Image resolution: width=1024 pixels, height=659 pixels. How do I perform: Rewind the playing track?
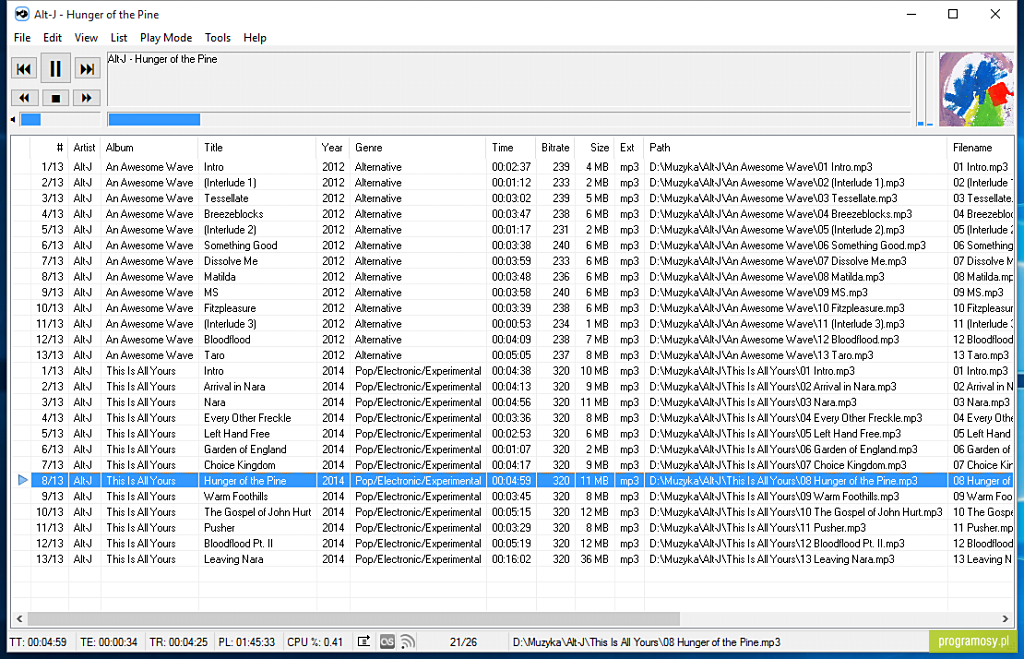(24, 98)
